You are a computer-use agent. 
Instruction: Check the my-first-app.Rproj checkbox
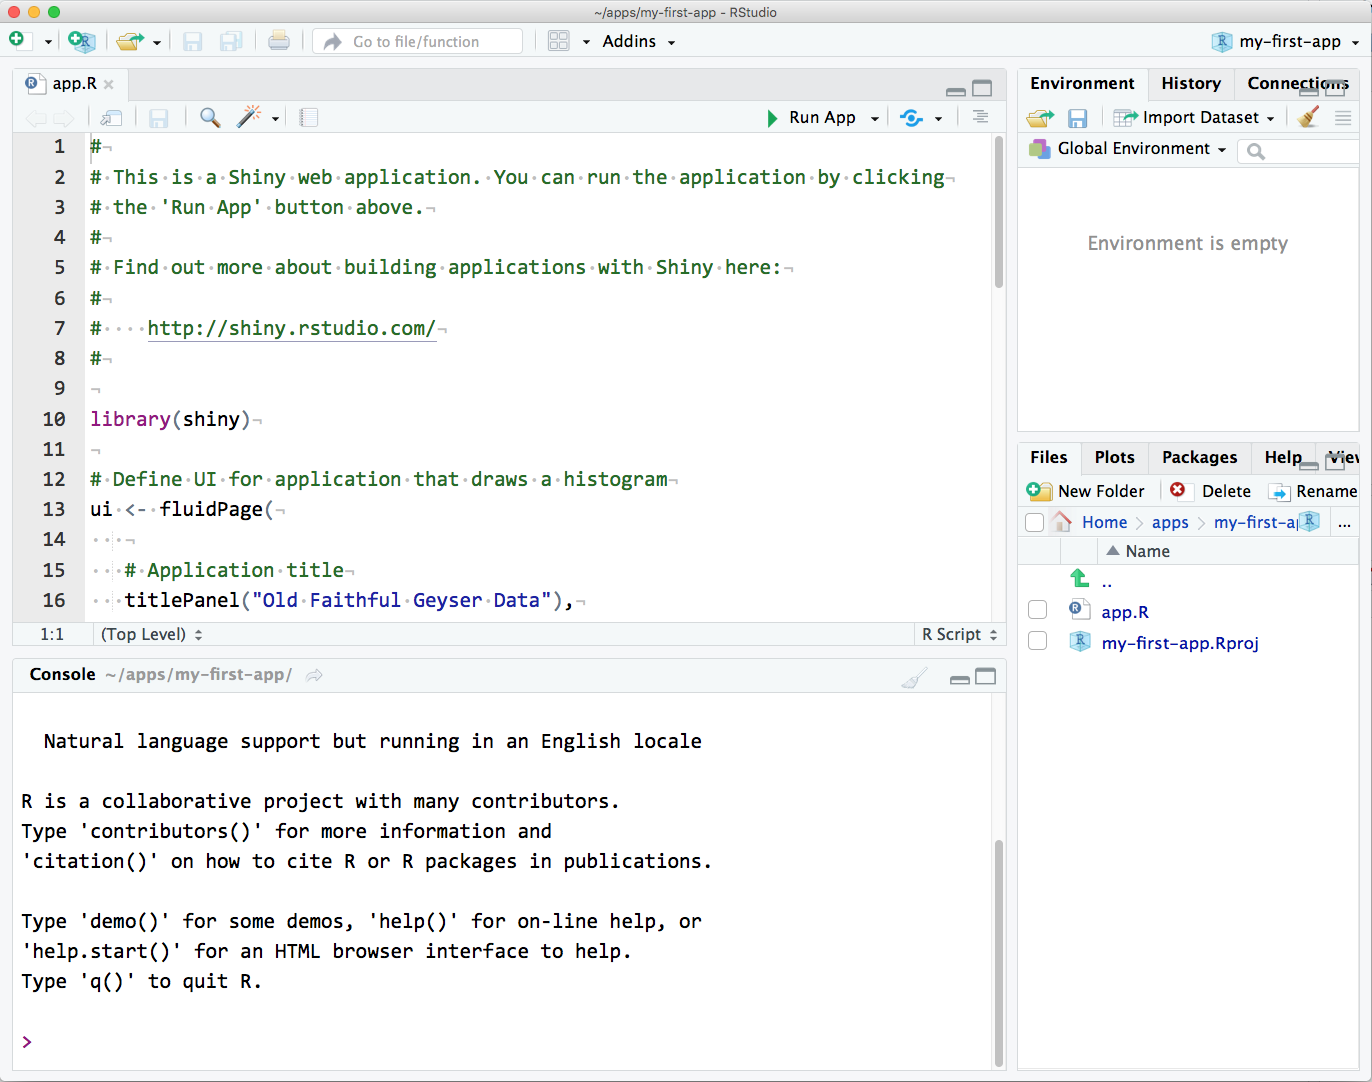1037,640
